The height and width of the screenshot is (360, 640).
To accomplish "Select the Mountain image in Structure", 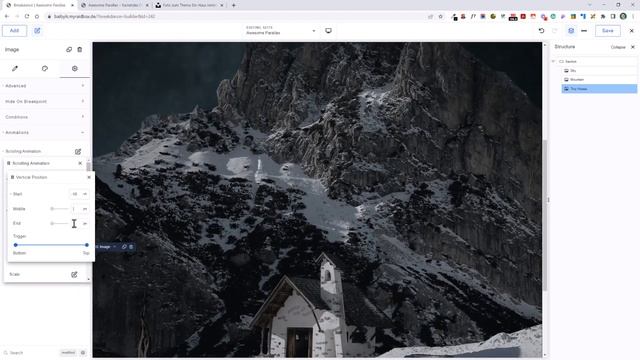I will [x=599, y=80].
